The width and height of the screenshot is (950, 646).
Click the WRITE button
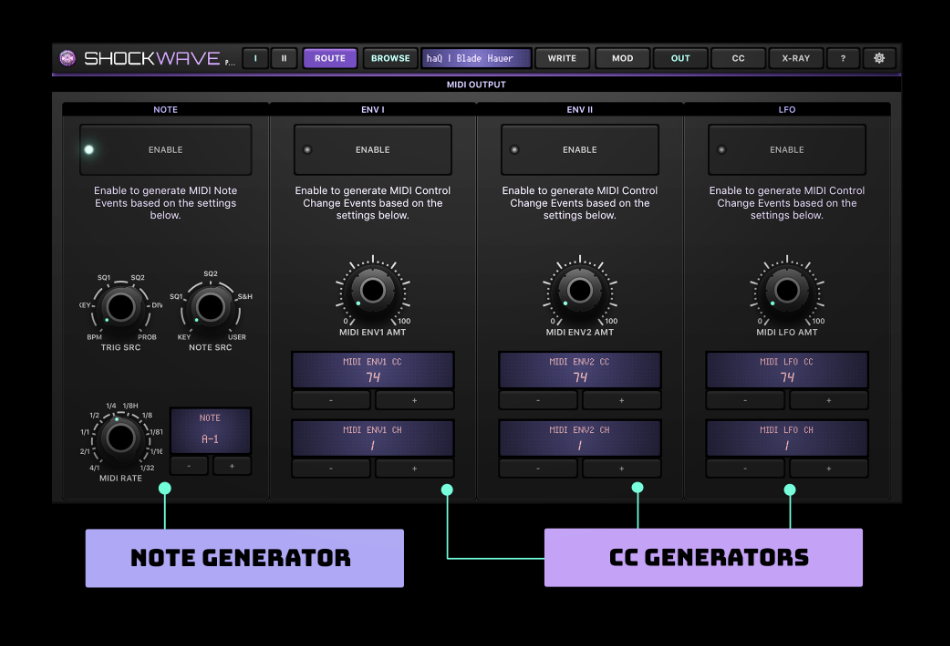pos(562,58)
